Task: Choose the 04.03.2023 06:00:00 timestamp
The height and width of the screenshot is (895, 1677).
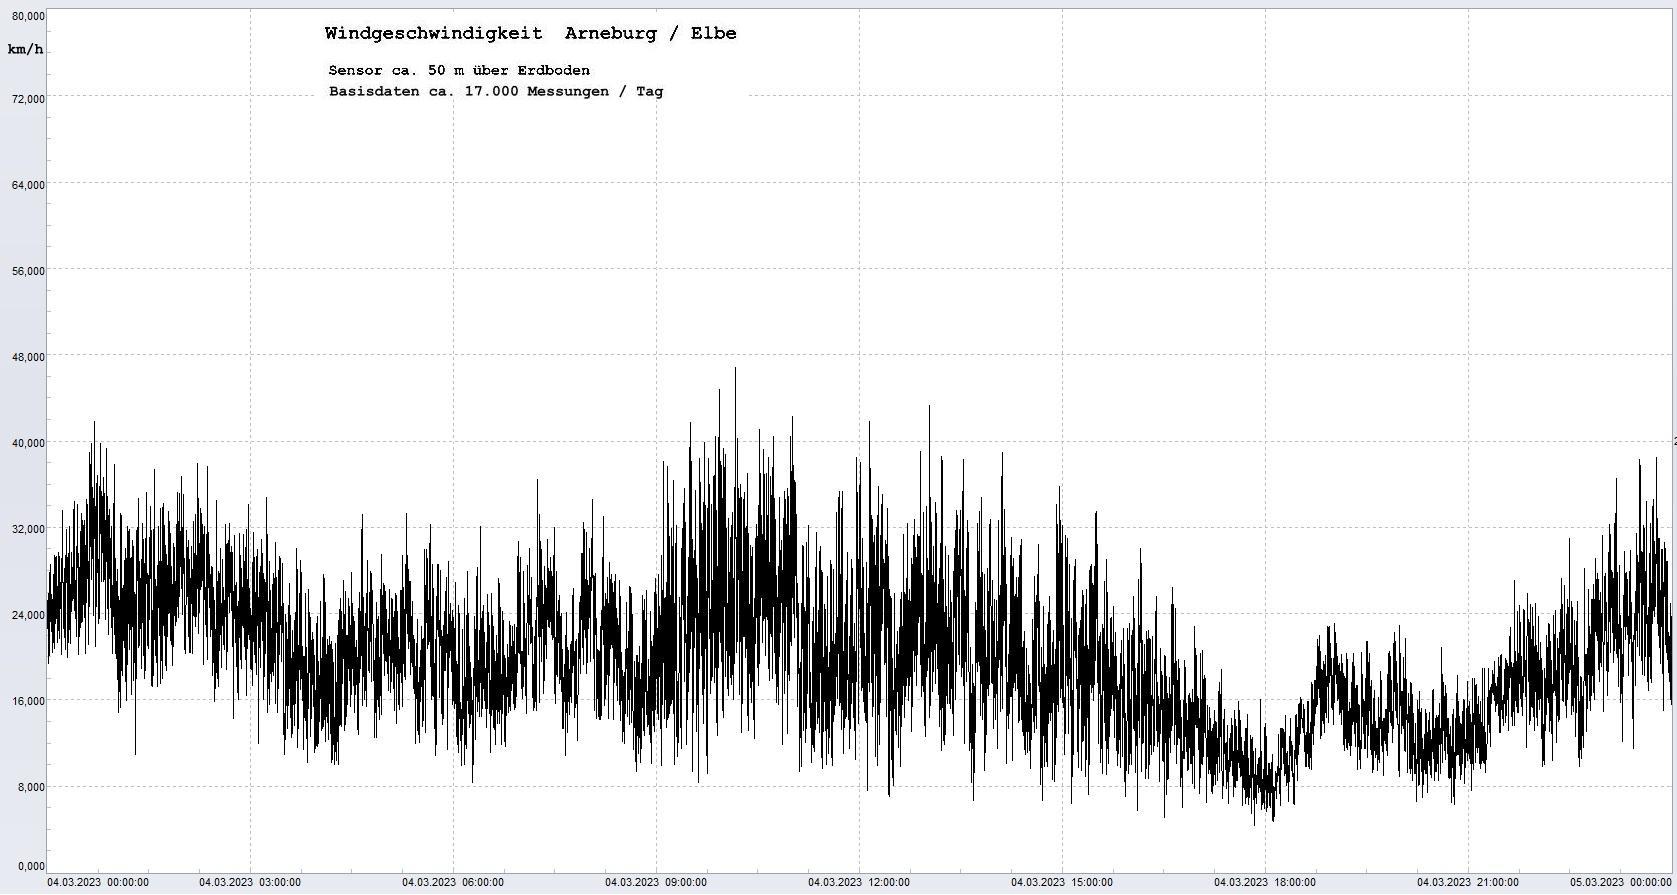Action: (x=453, y=882)
